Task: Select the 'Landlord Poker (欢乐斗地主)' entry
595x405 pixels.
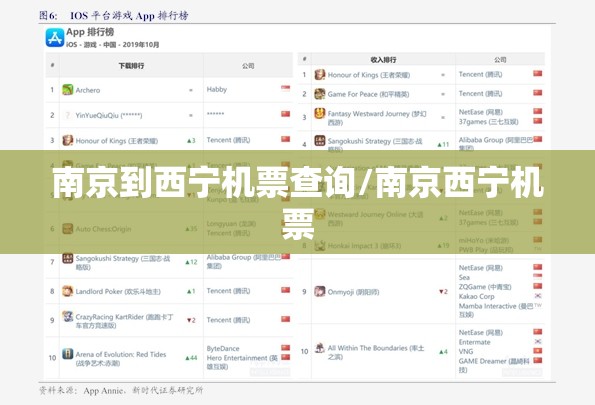Action: point(118,292)
